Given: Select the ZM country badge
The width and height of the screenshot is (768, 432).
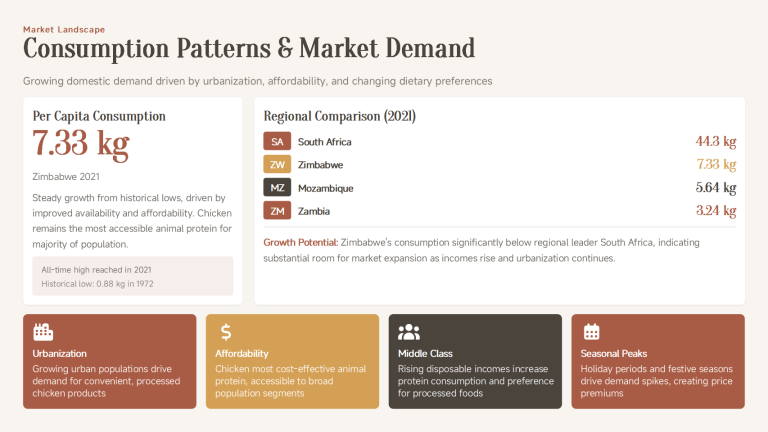Looking at the screenshot, I should pyautogui.click(x=277, y=211).
